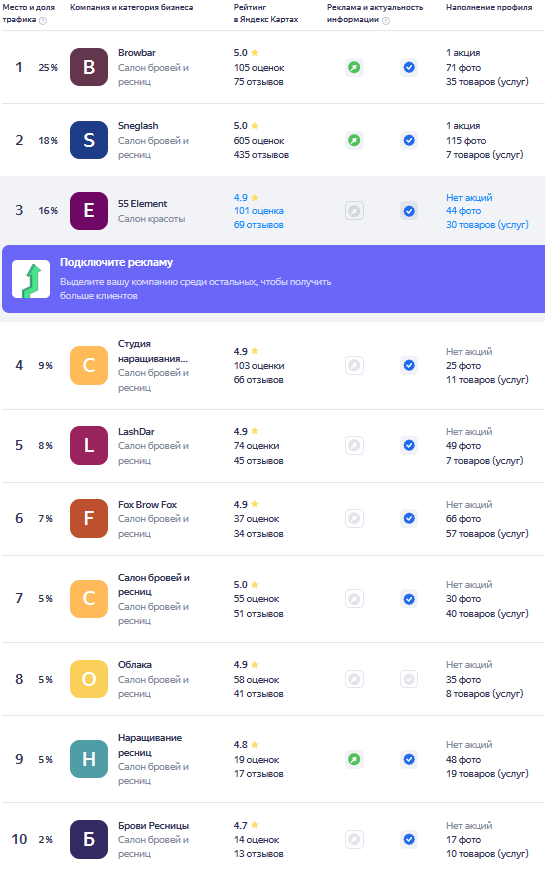Click the 55 Element company avatar
The image size is (545, 875).
[89, 211]
